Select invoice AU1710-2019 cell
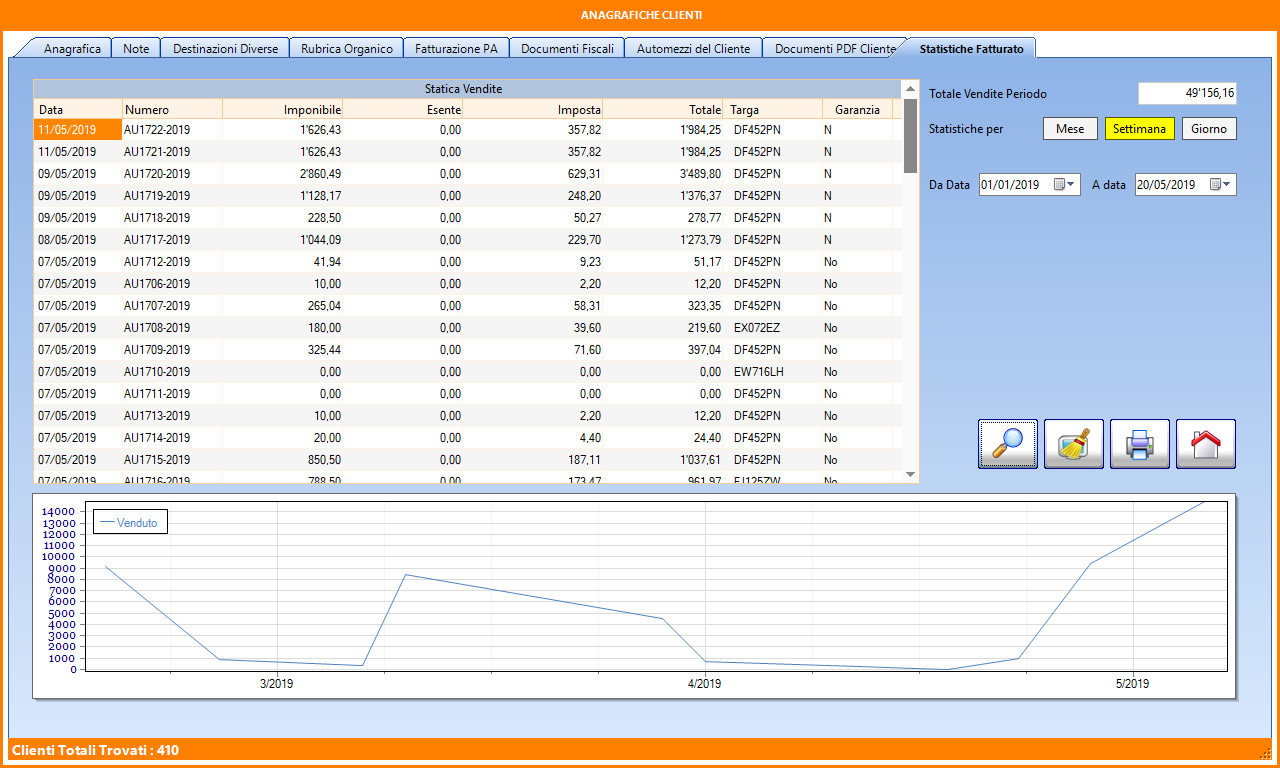This screenshot has width=1280, height=768. pyautogui.click(x=172, y=372)
